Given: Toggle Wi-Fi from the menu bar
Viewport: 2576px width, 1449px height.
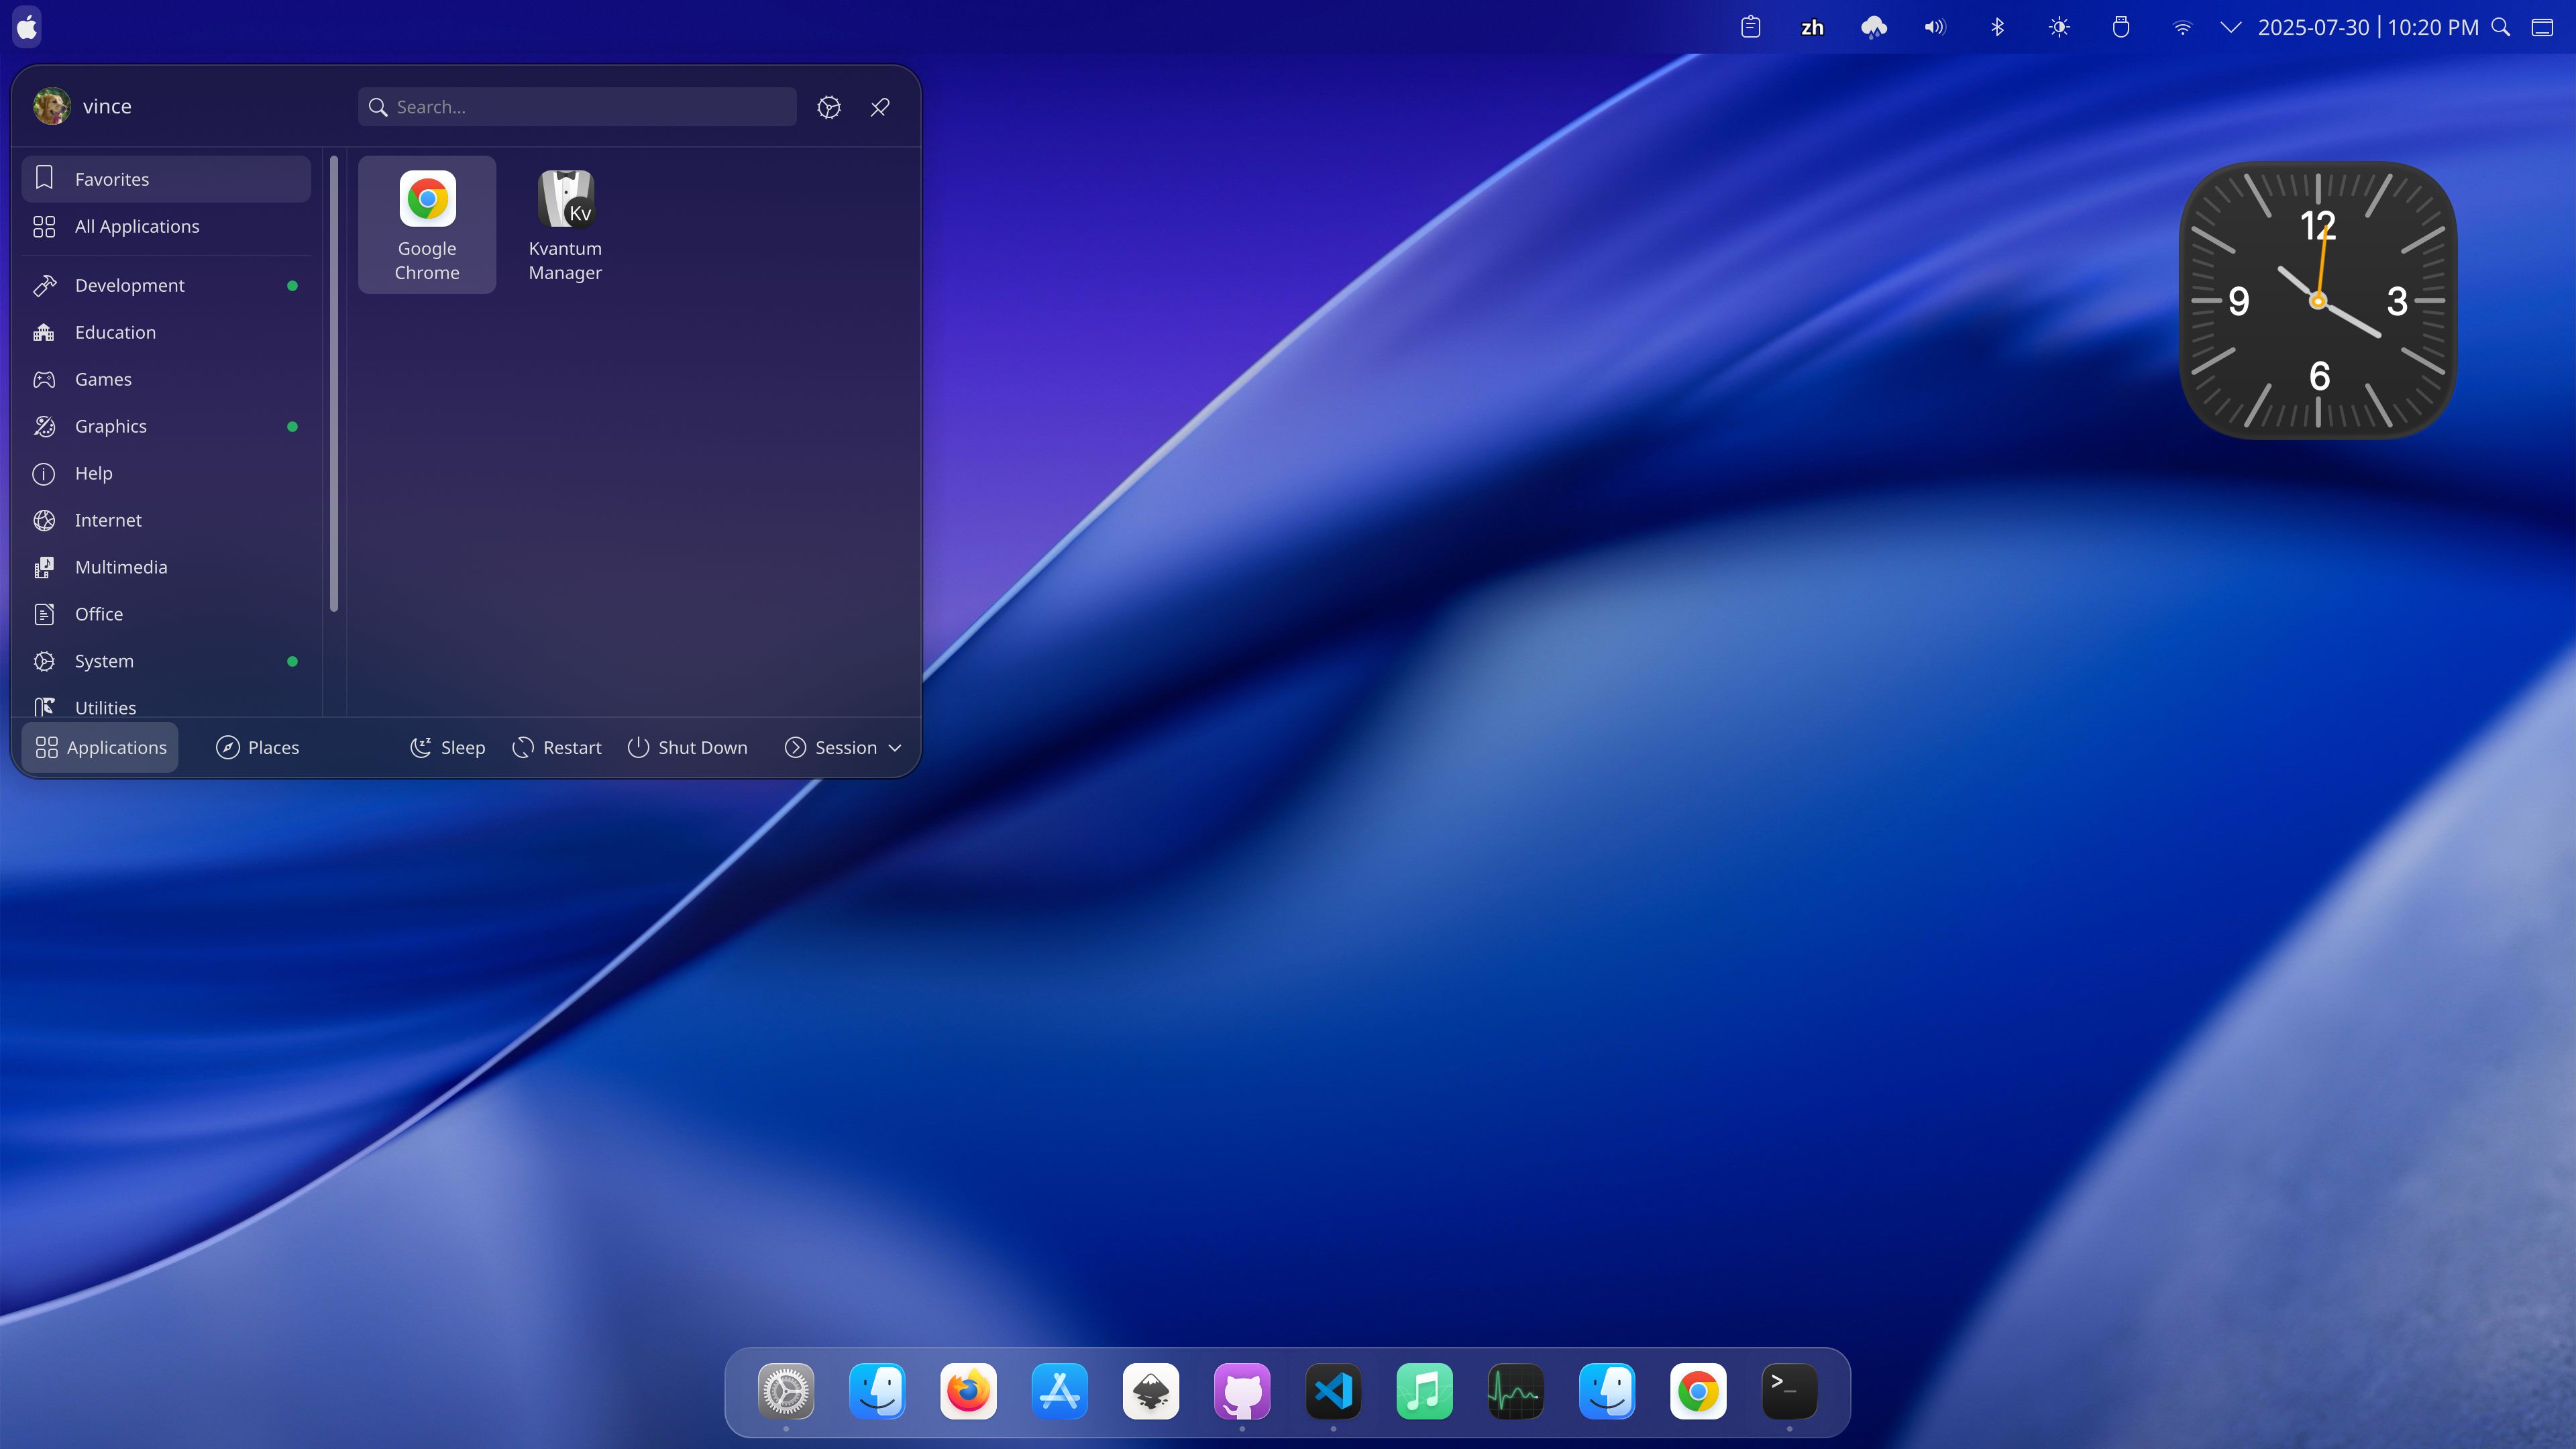Looking at the screenshot, I should pyautogui.click(x=2182, y=27).
